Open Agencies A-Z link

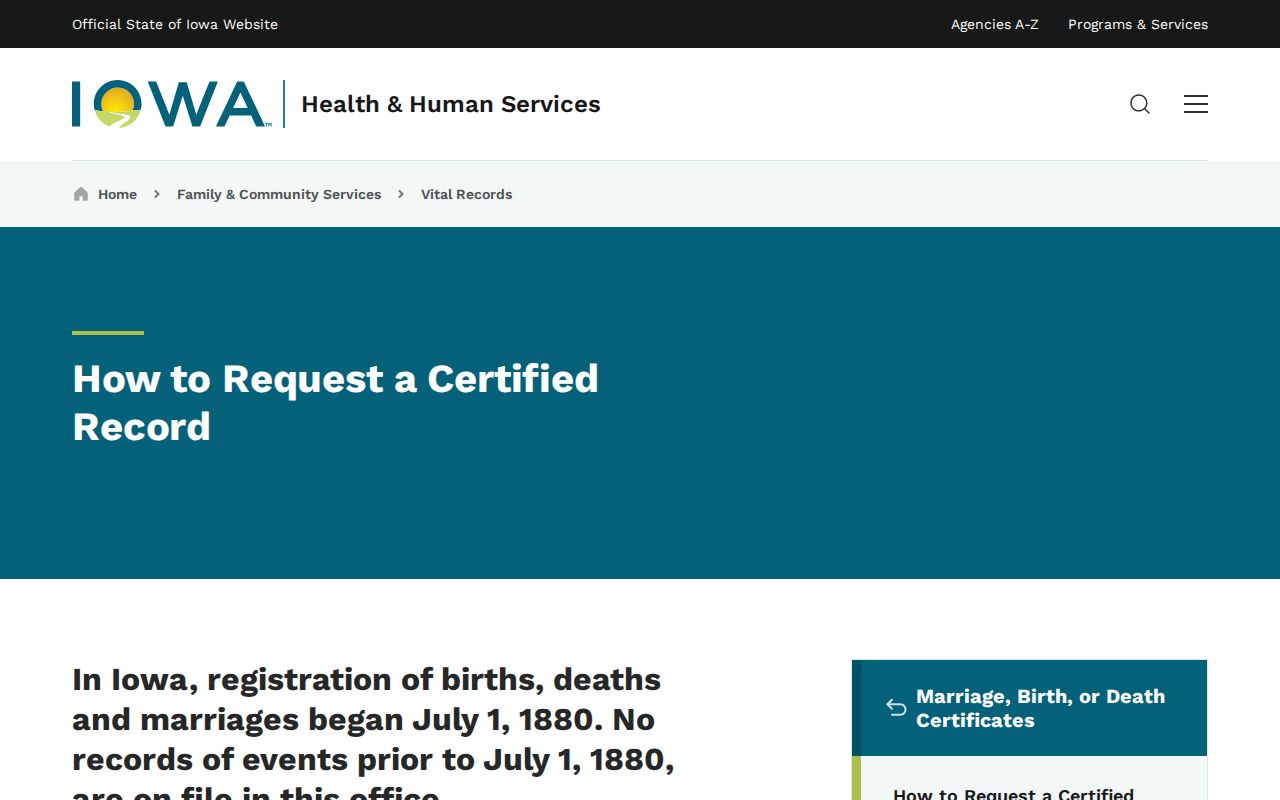click(x=995, y=24)
